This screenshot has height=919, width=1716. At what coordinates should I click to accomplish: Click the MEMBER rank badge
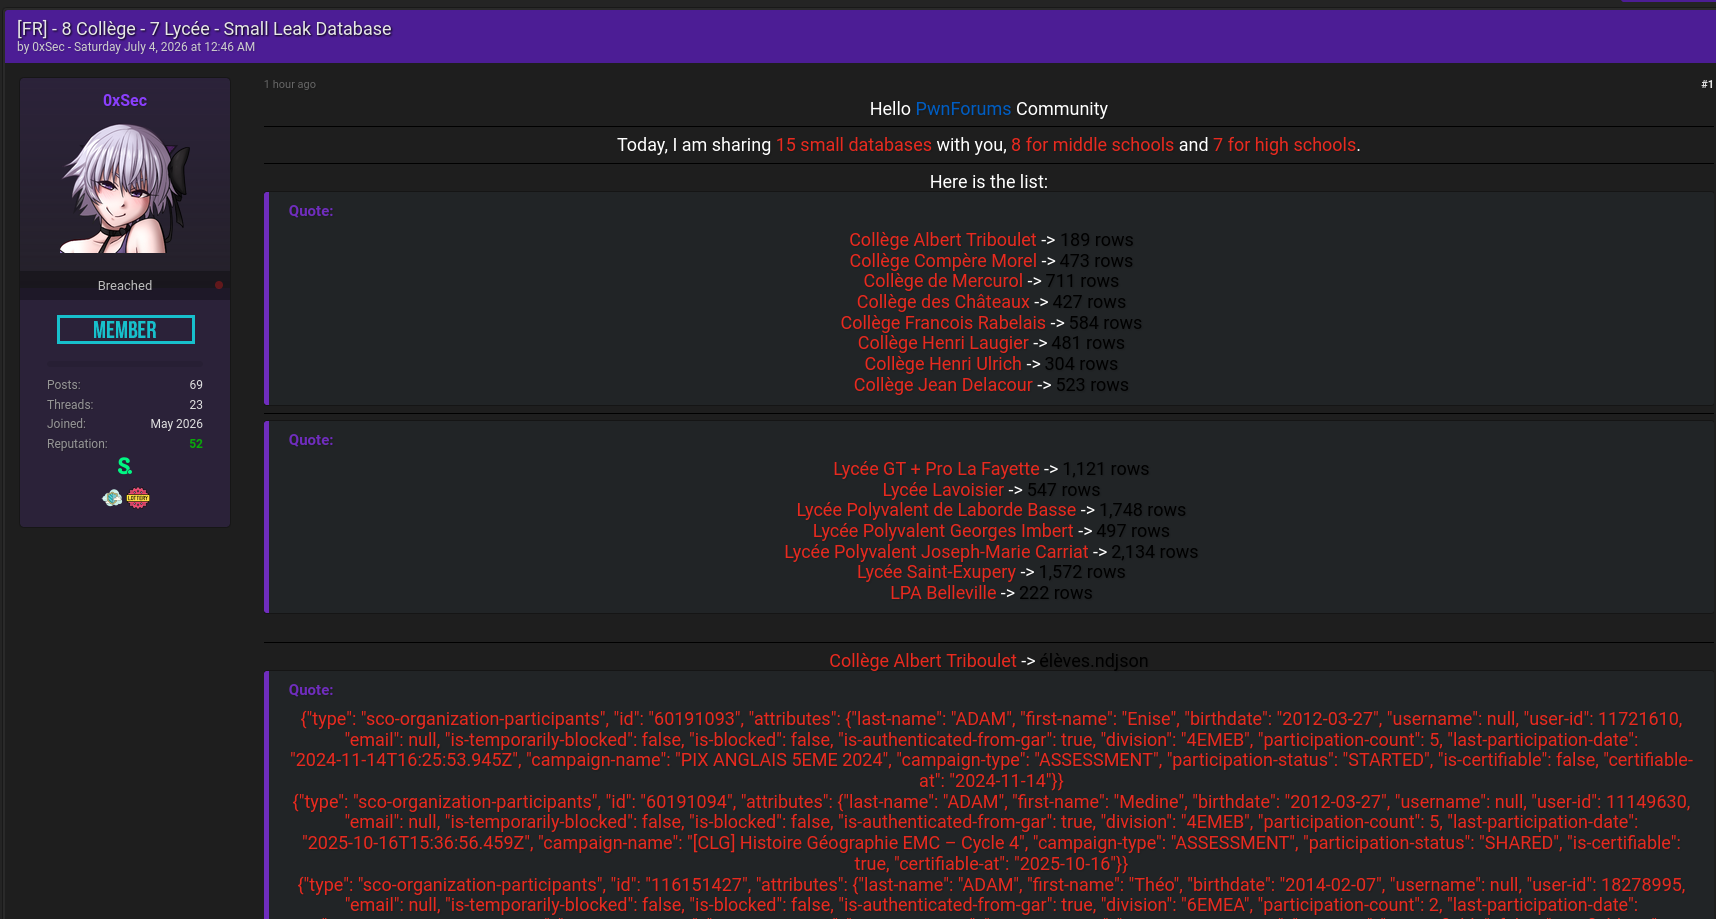[126, 330]
